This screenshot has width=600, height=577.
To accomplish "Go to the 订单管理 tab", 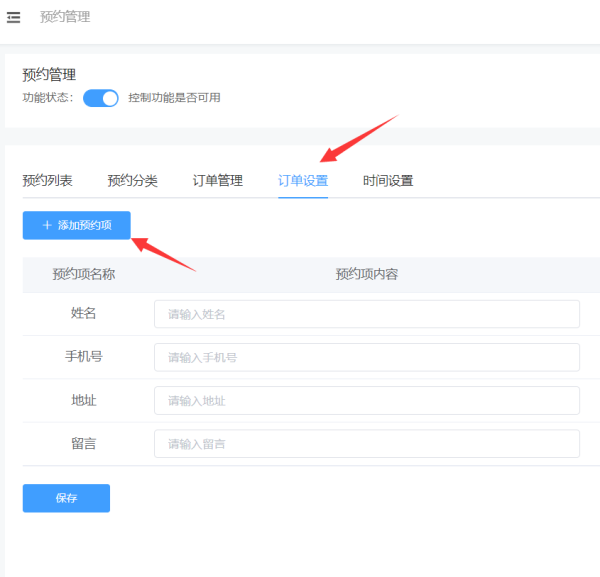I will point(218,181).
